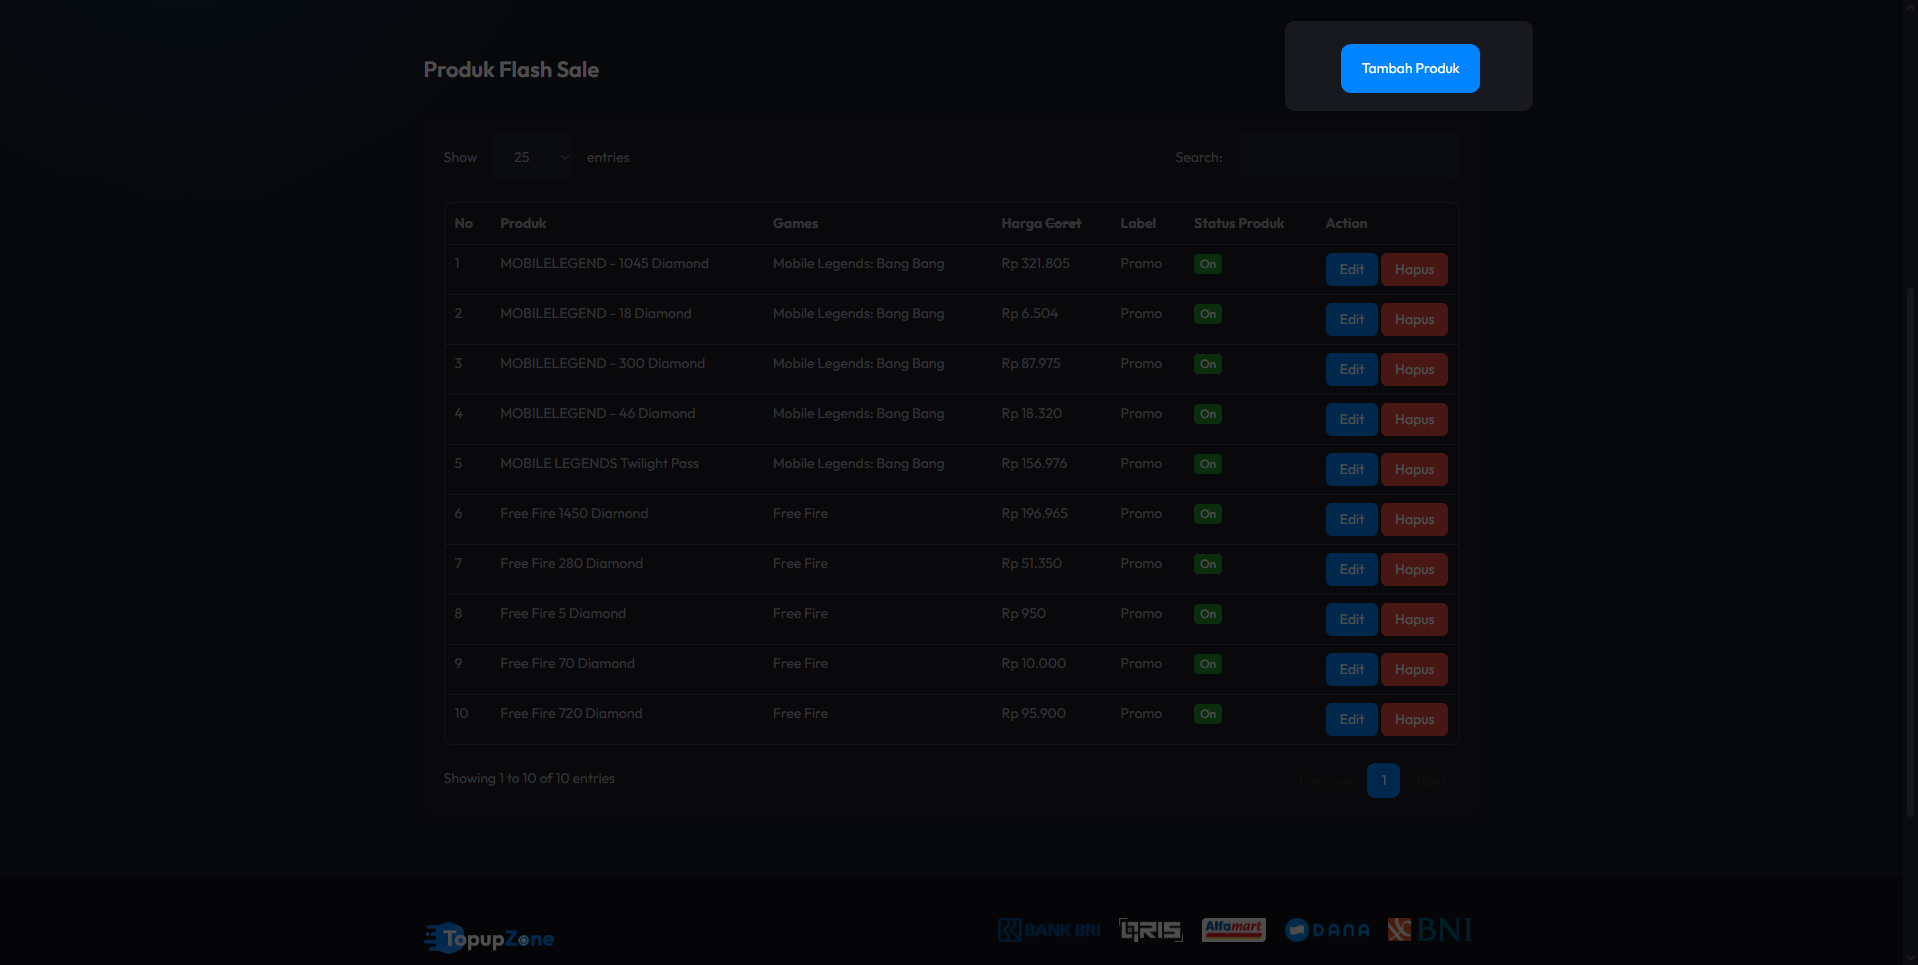Image resolution: width=1918 pixels, height=965 pixels.
Task: Select the price Rp 6.504
Action: 1029,313
